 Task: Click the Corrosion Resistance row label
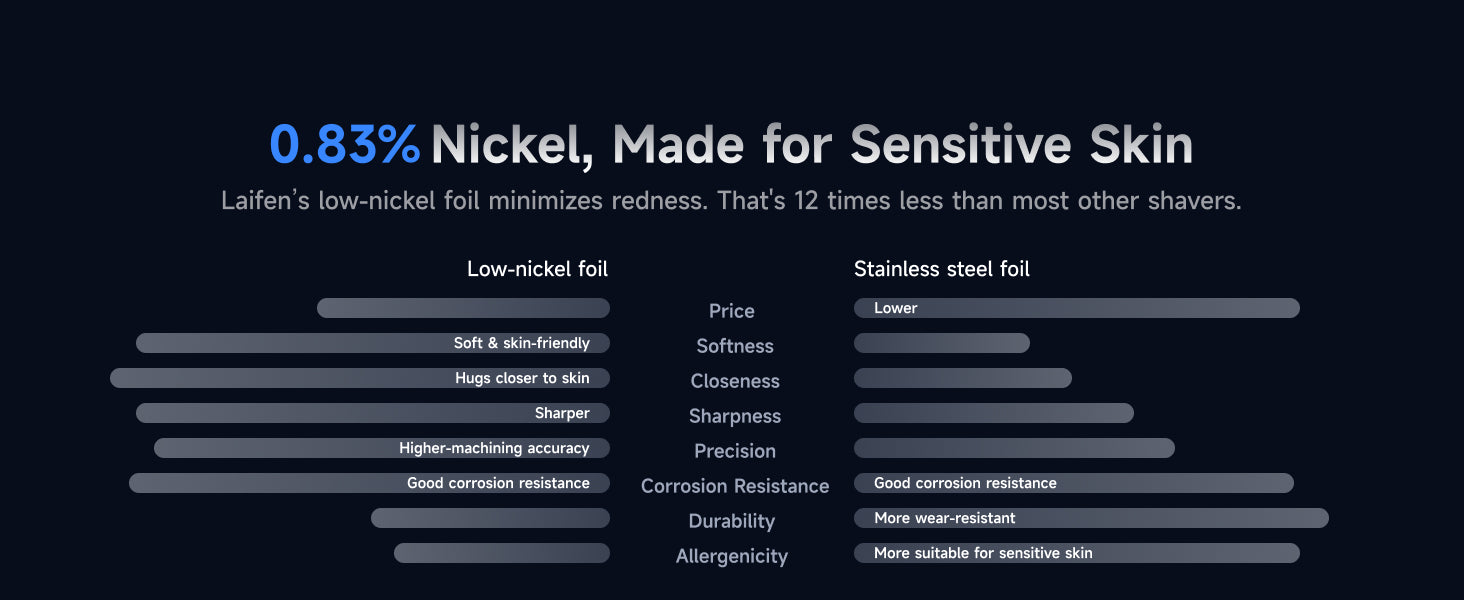coord(735,486)
